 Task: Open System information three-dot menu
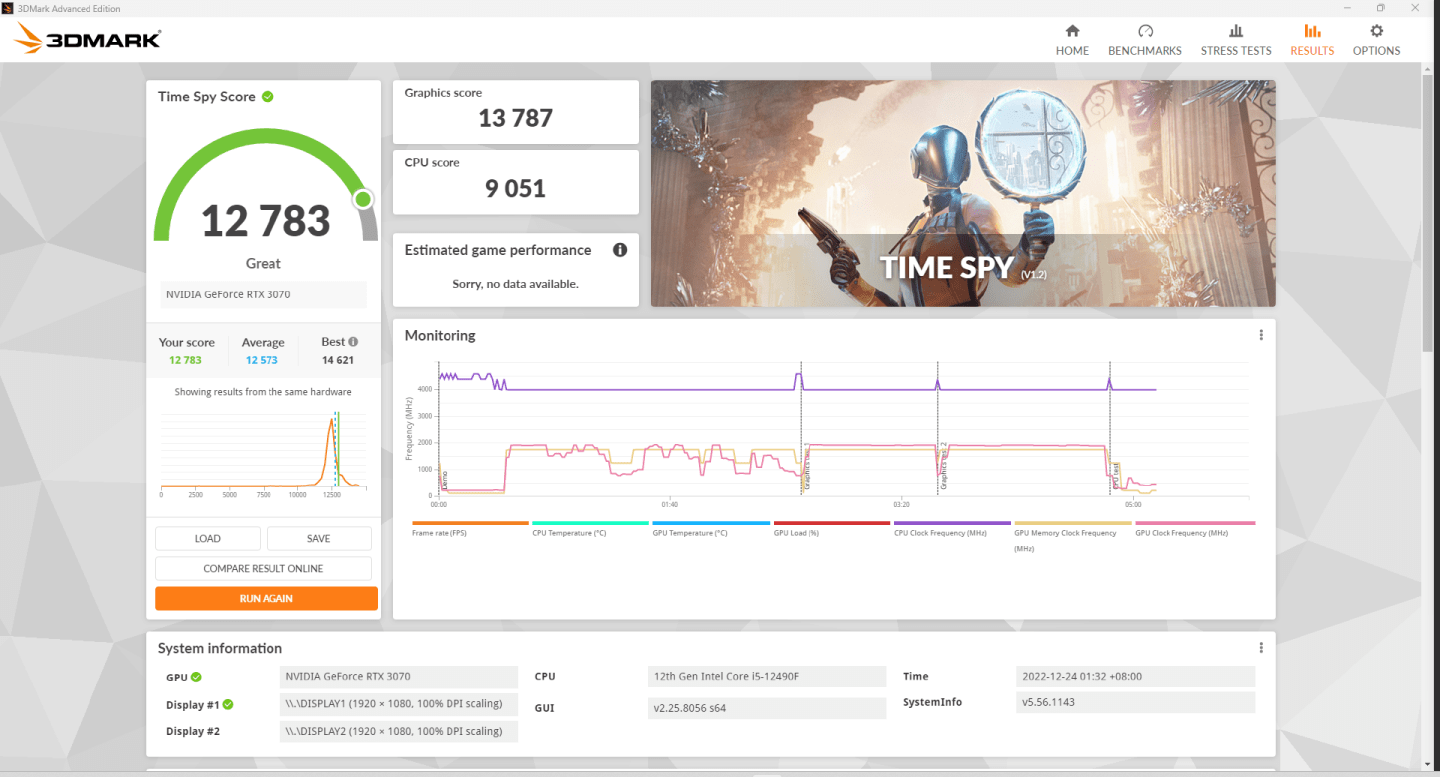pyautogui.click(x=1261, y=648)
